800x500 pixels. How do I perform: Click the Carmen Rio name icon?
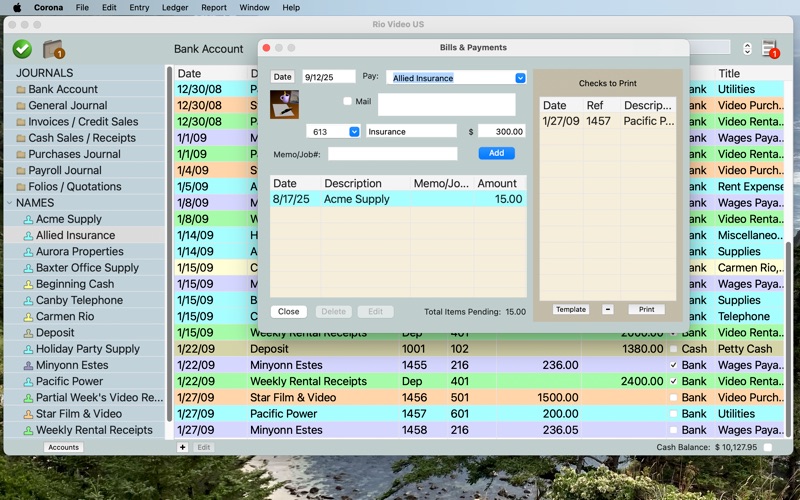pyautogui.click(x=29, y=316)
